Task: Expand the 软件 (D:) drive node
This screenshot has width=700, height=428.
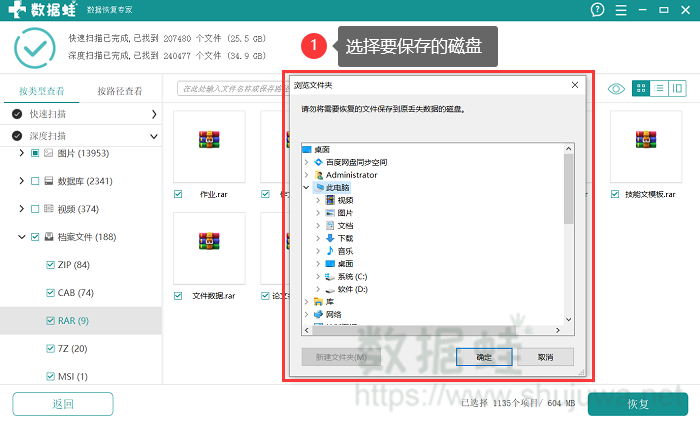Action: point(318,289)
